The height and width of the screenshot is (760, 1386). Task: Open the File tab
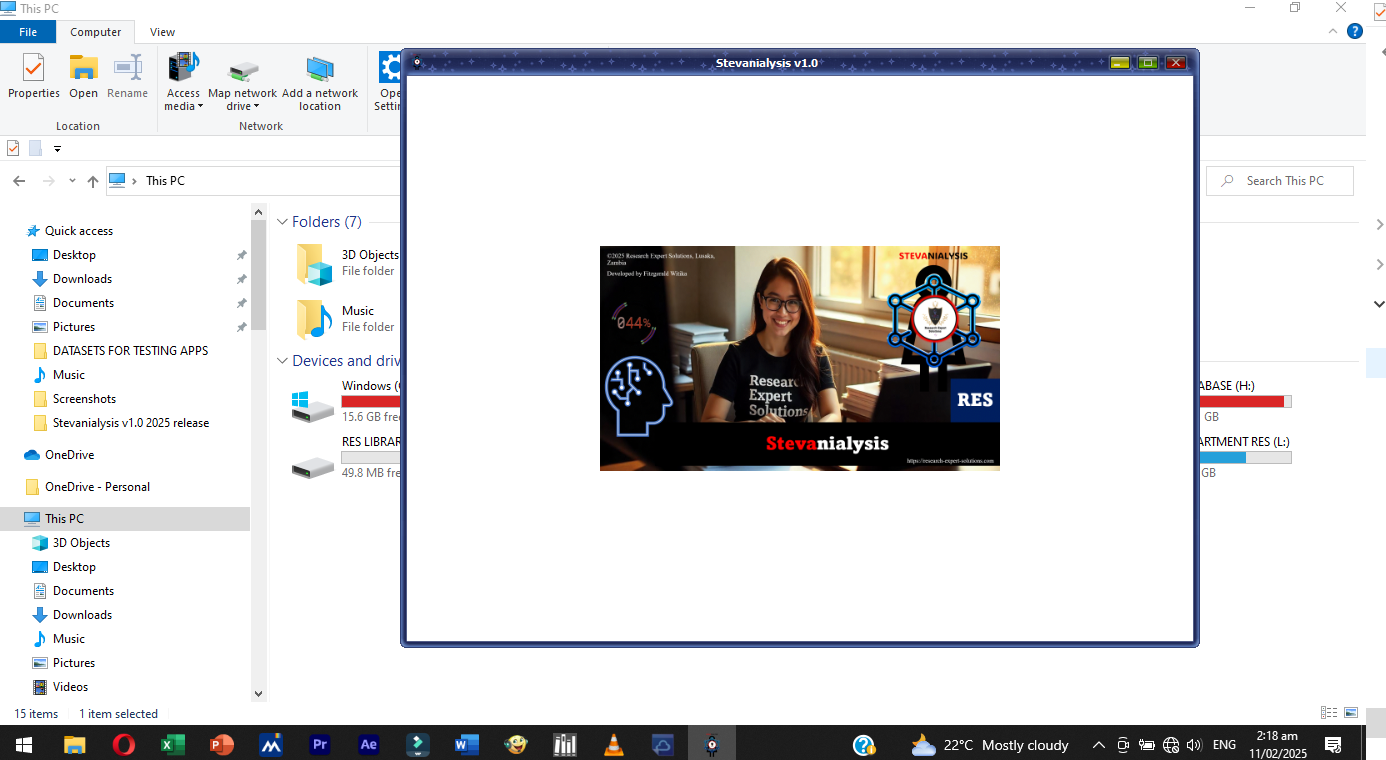pos(28,32)
